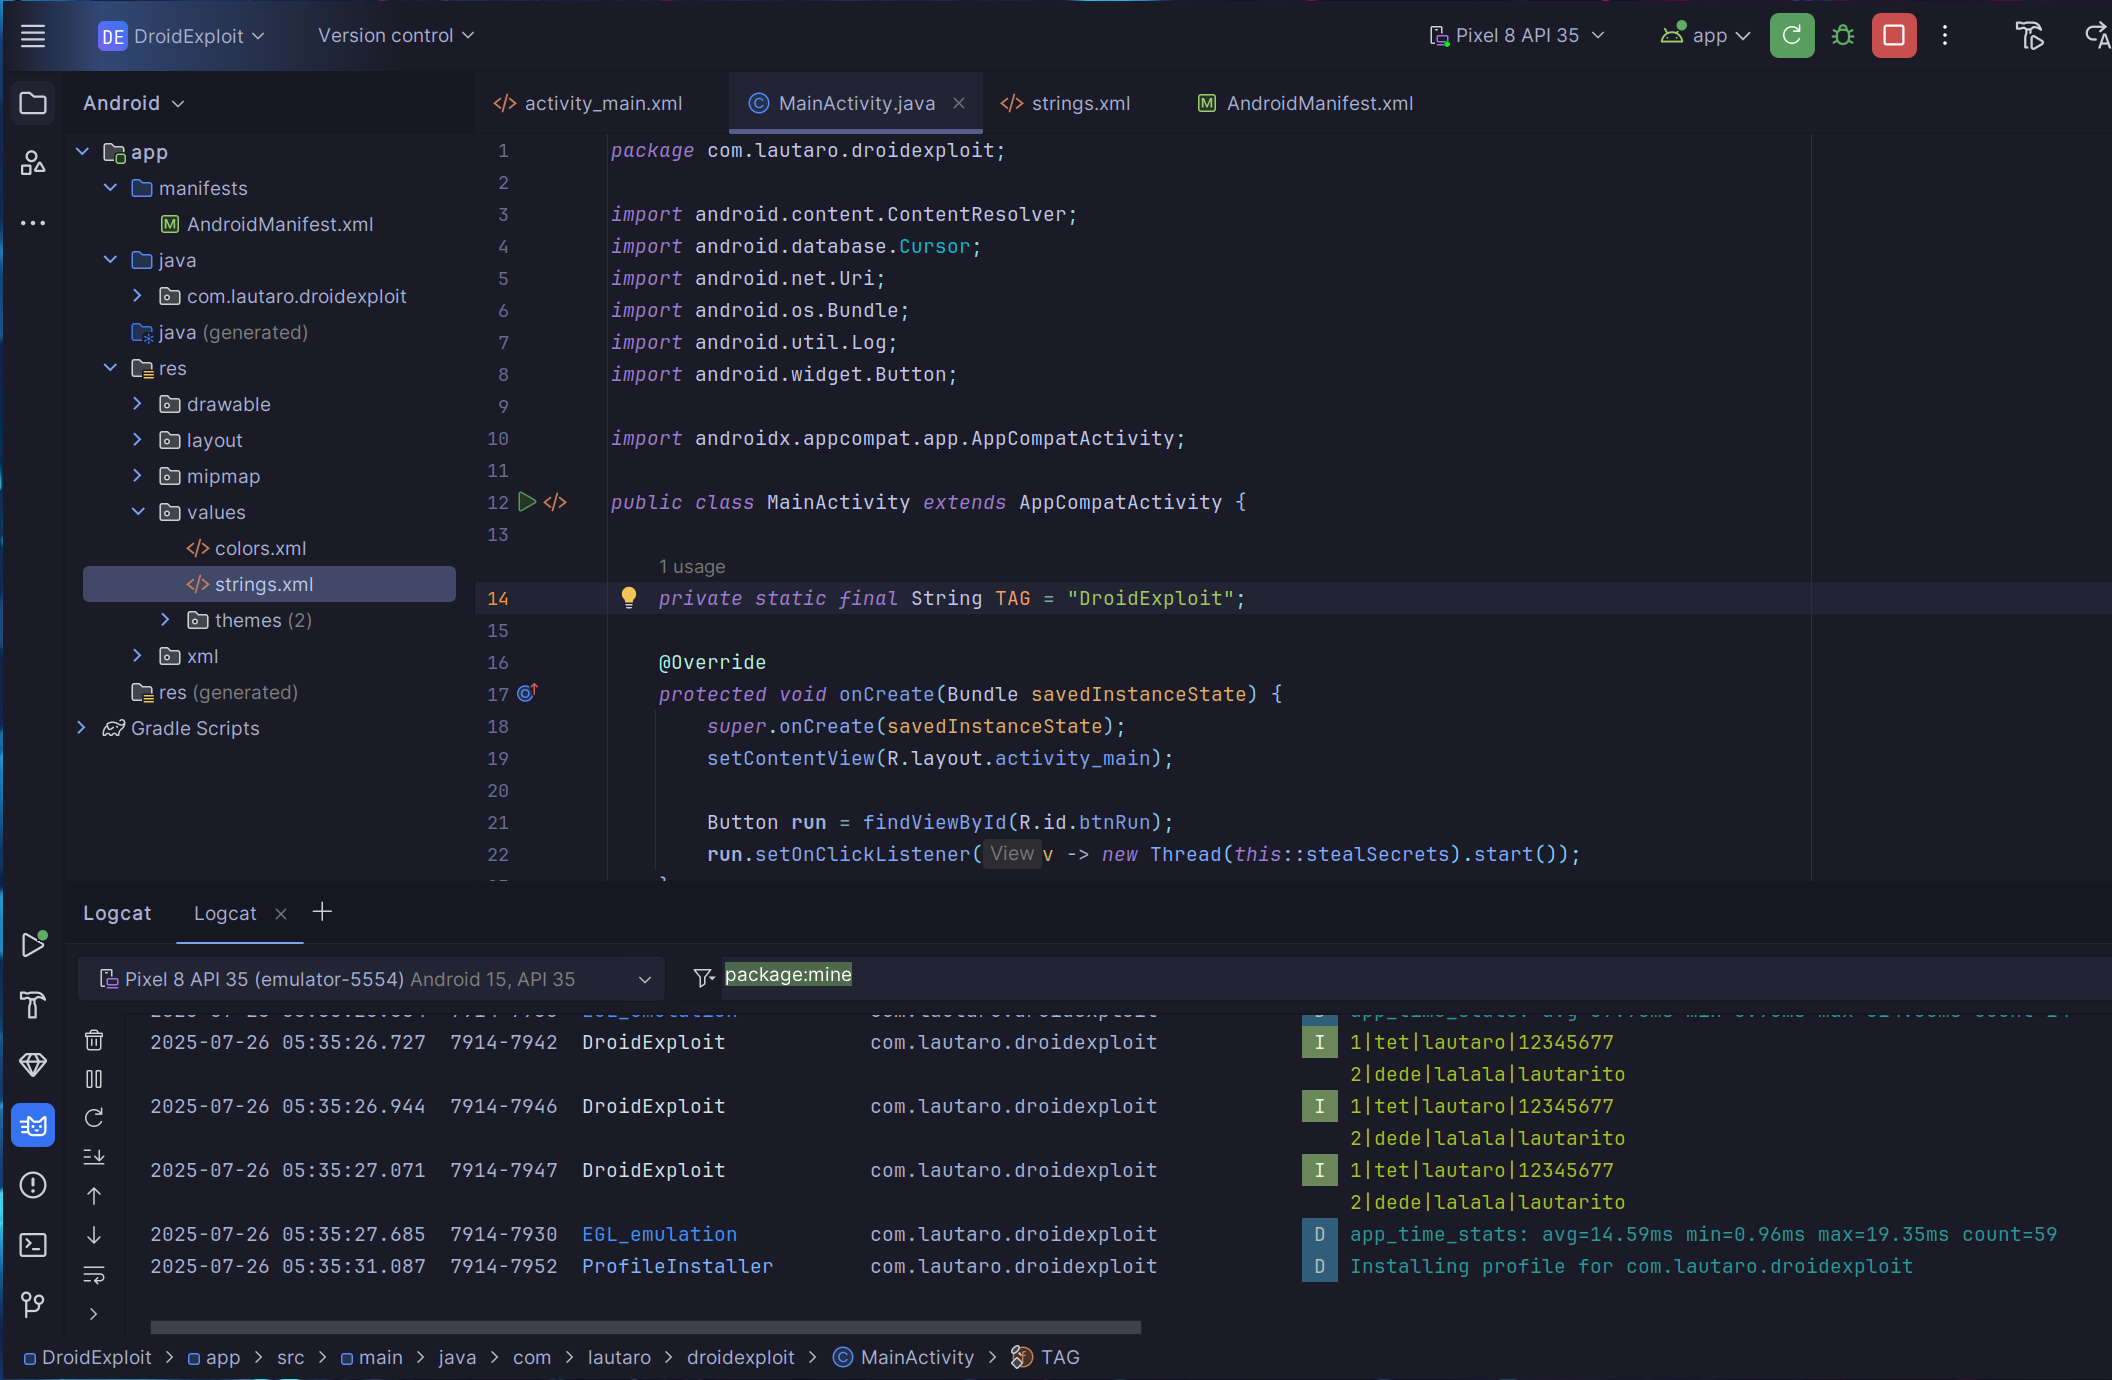Select strings.xml in the project tree

[269, 584]
